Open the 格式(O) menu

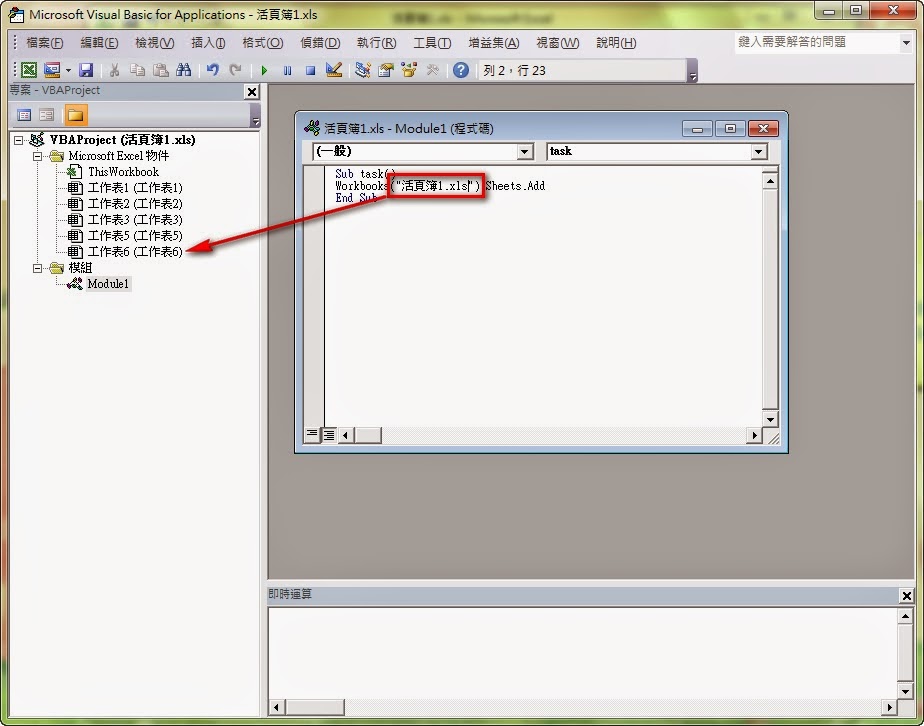click(x=263, y=43)
